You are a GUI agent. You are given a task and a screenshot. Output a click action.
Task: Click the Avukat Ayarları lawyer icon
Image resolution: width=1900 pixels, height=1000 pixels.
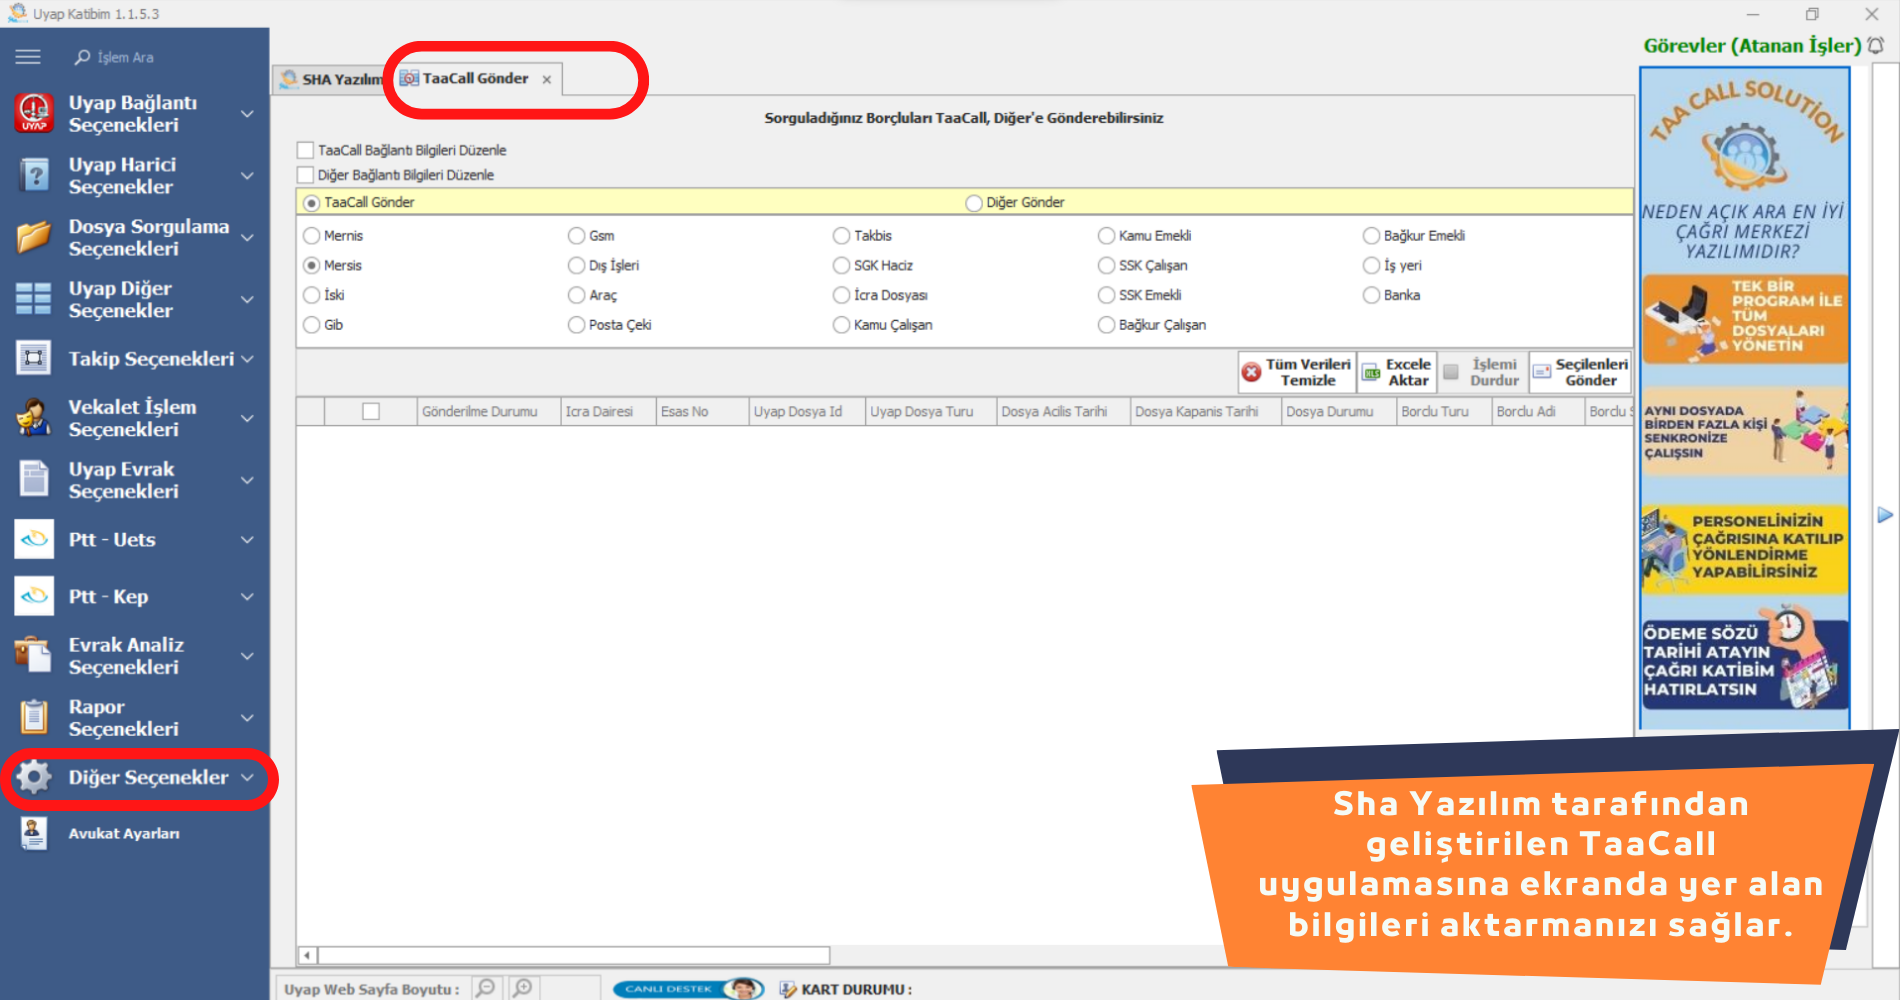click(x=34, y=833)
